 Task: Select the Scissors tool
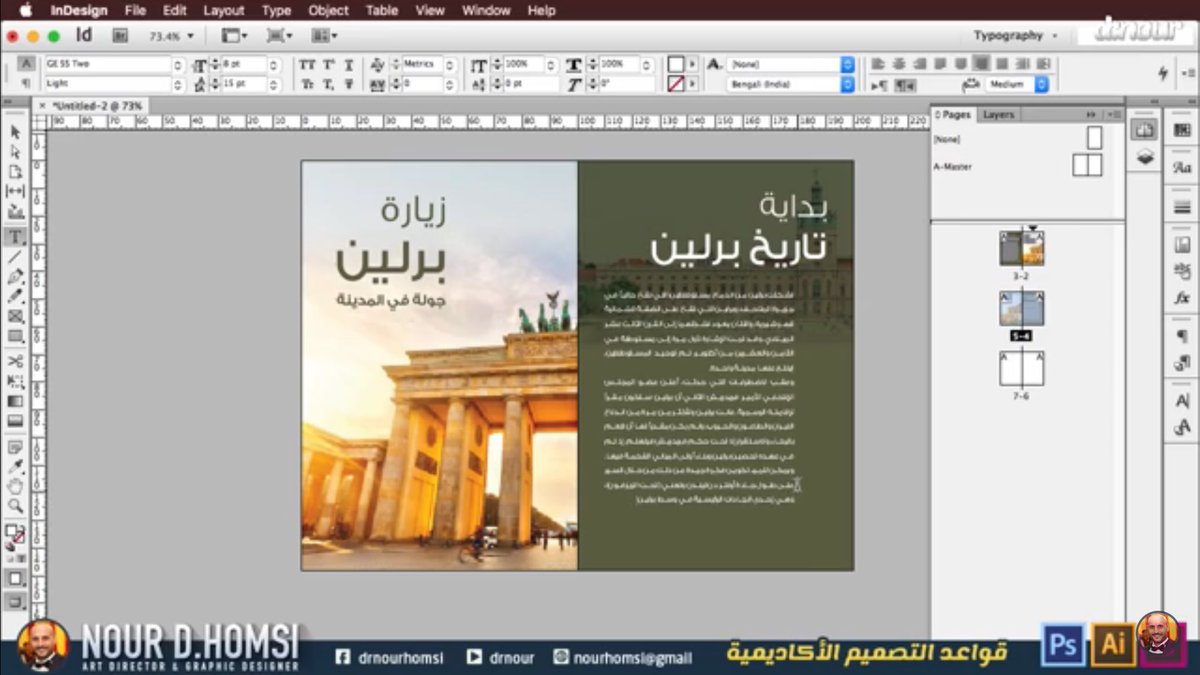[15, 361]
